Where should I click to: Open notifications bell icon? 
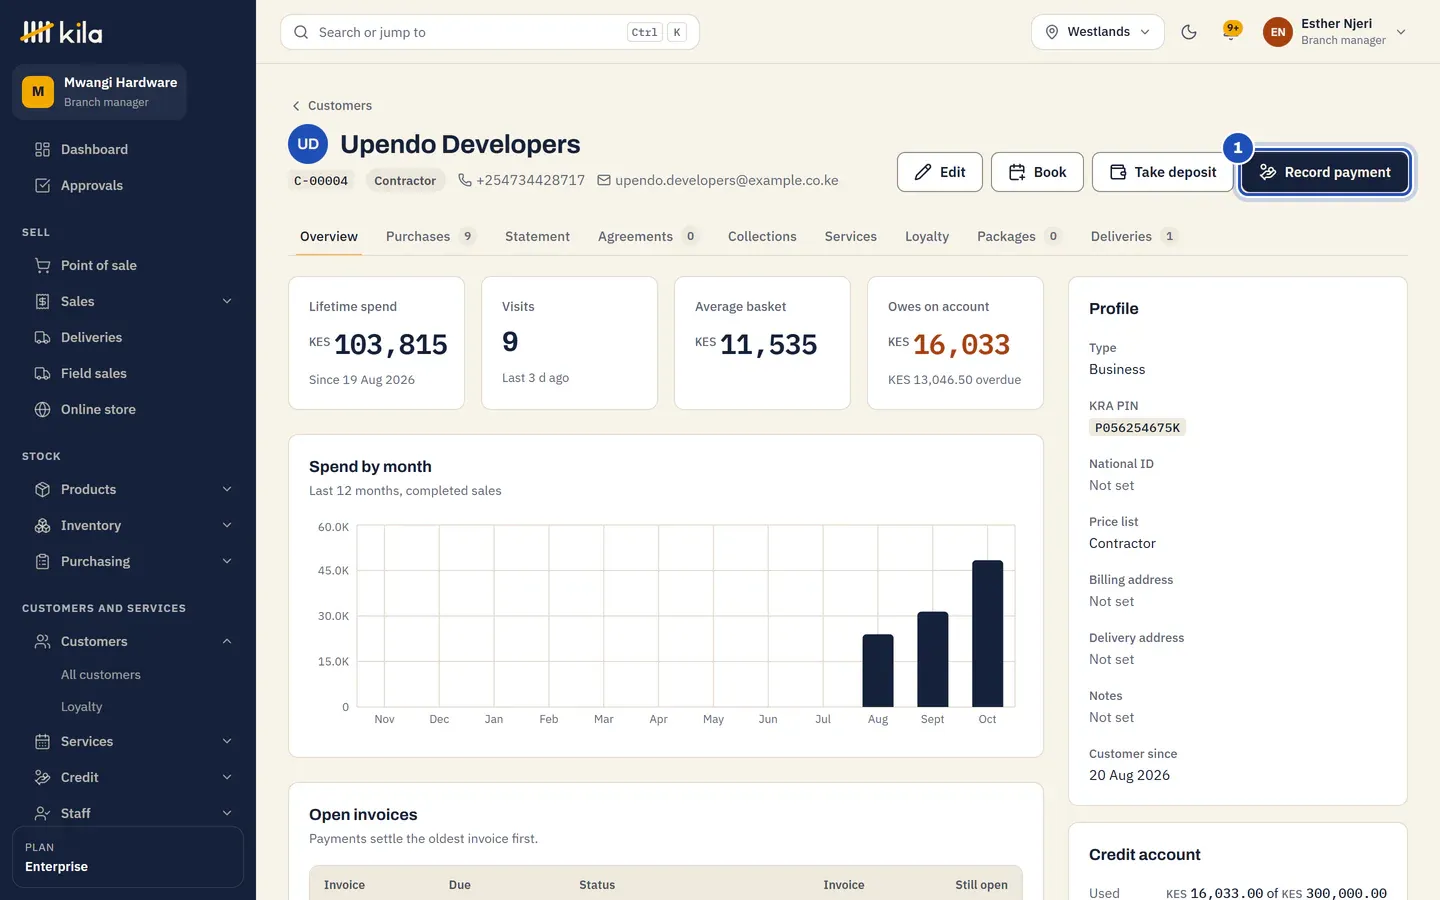pos(1232,32)
